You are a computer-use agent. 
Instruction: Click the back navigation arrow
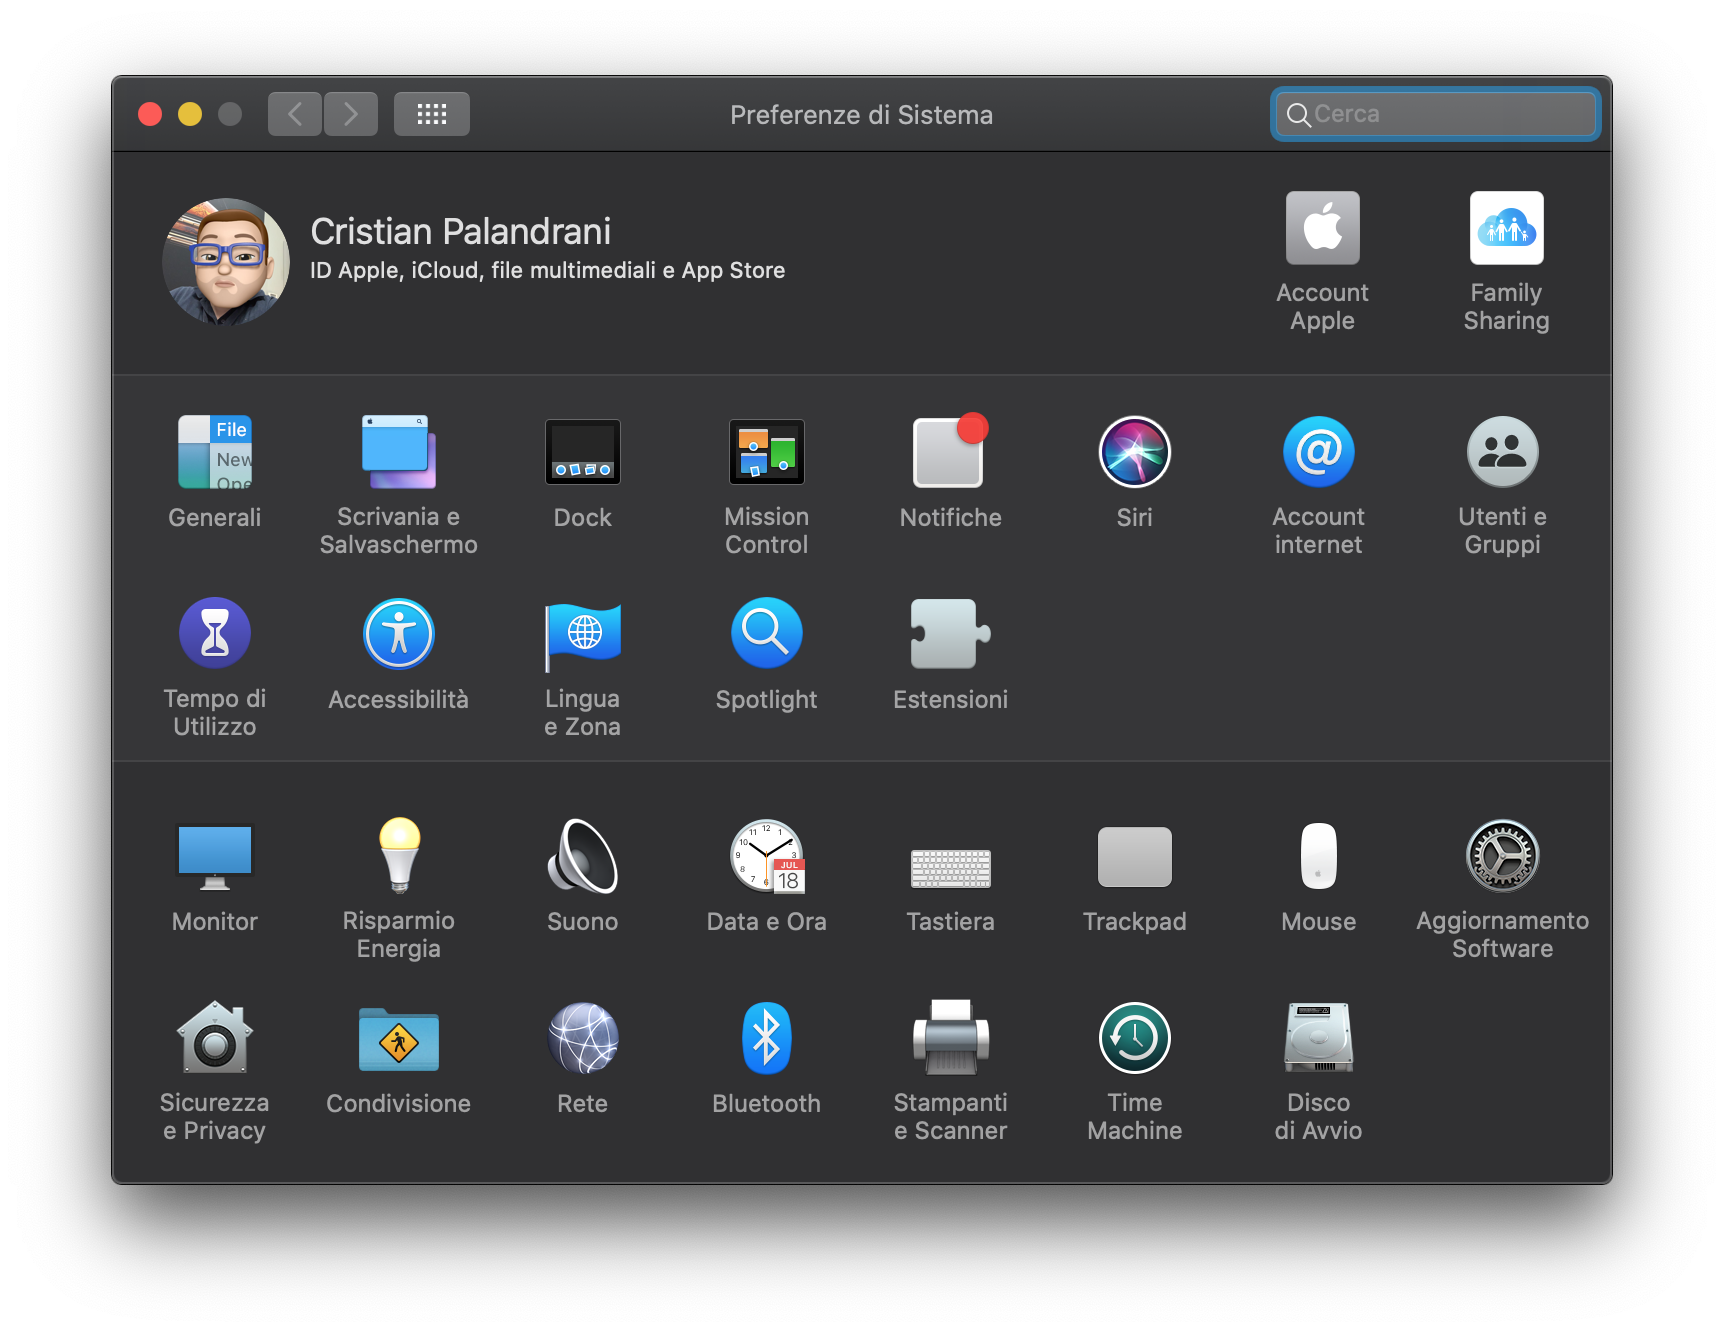click(295, 114)
